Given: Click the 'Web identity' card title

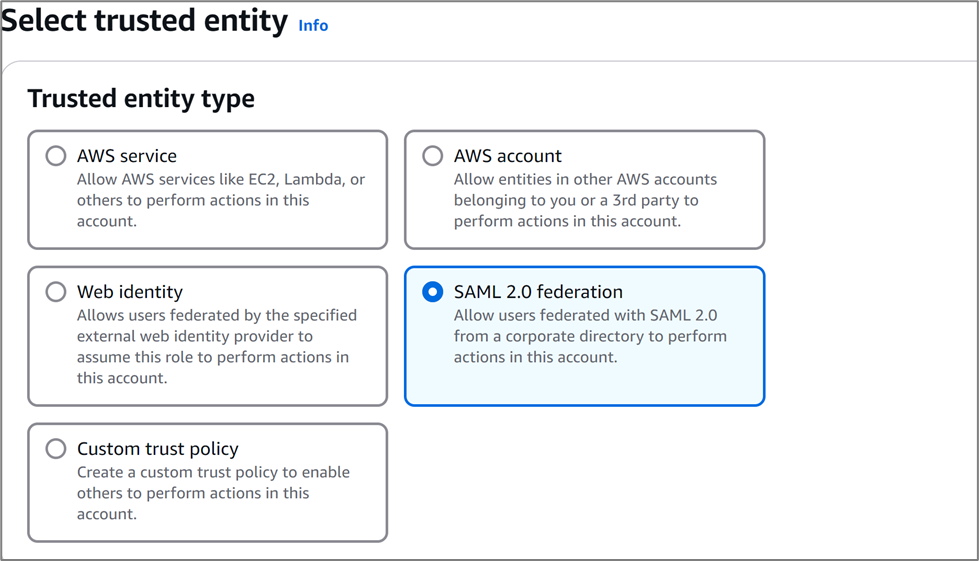Looking at the screenshot, I should tap(130, 292).
